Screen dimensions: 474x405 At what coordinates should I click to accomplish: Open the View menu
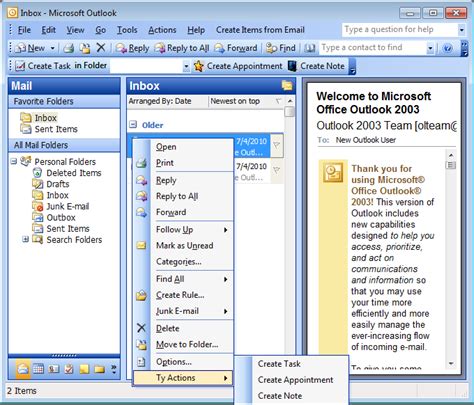click(x=75, y=30)
